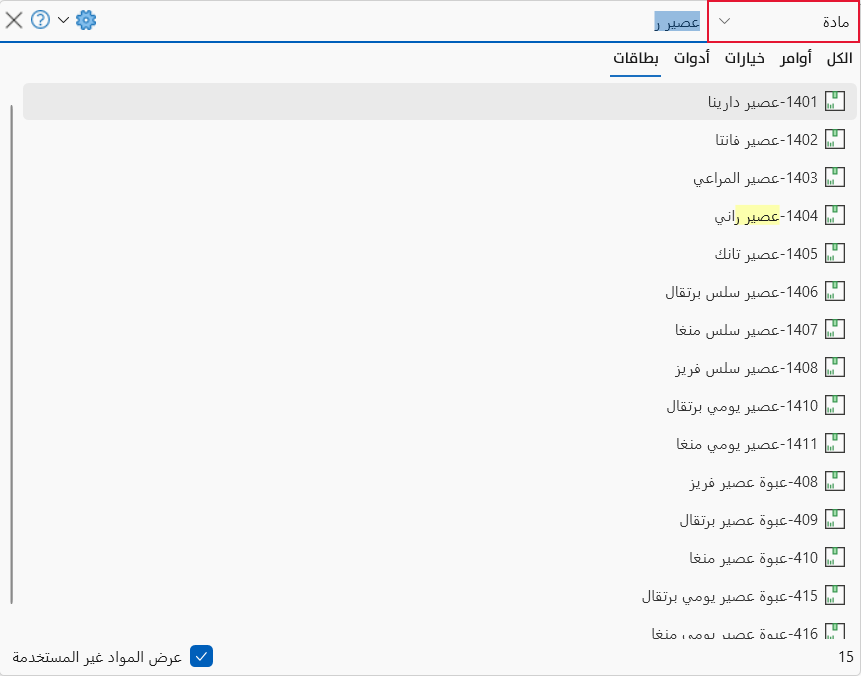The image size is (861, 678).
Task: Click the item icon beside 1404-عصير راني
Action: (x=835, y=215)
